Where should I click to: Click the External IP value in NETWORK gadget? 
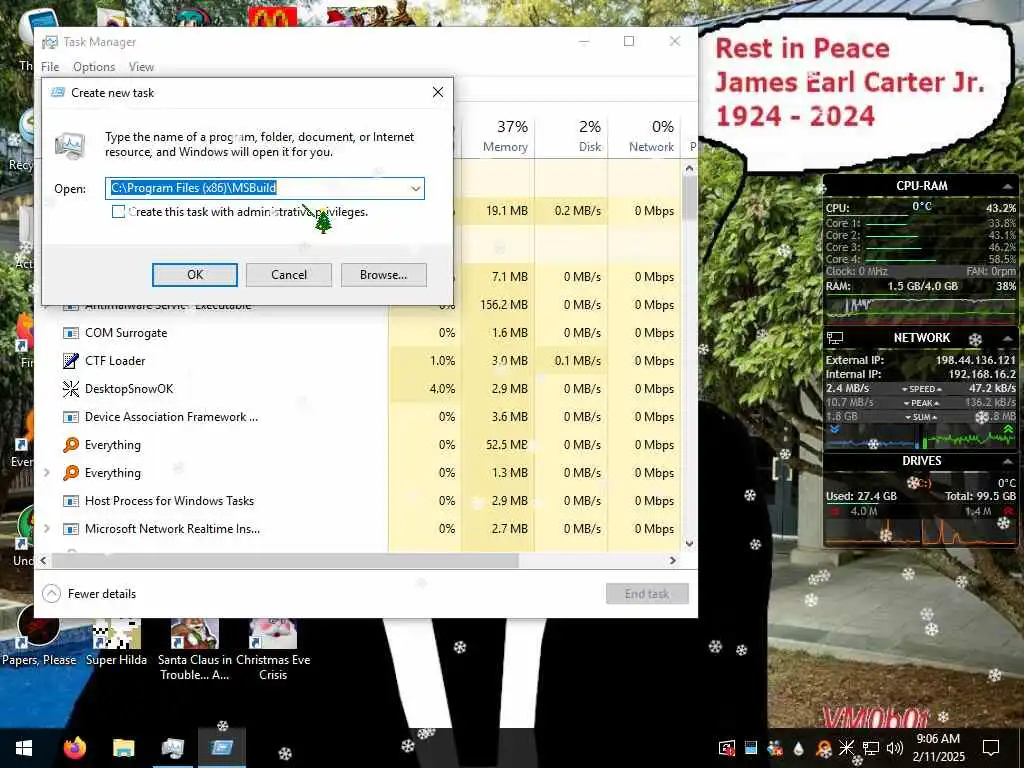point(975,360)
